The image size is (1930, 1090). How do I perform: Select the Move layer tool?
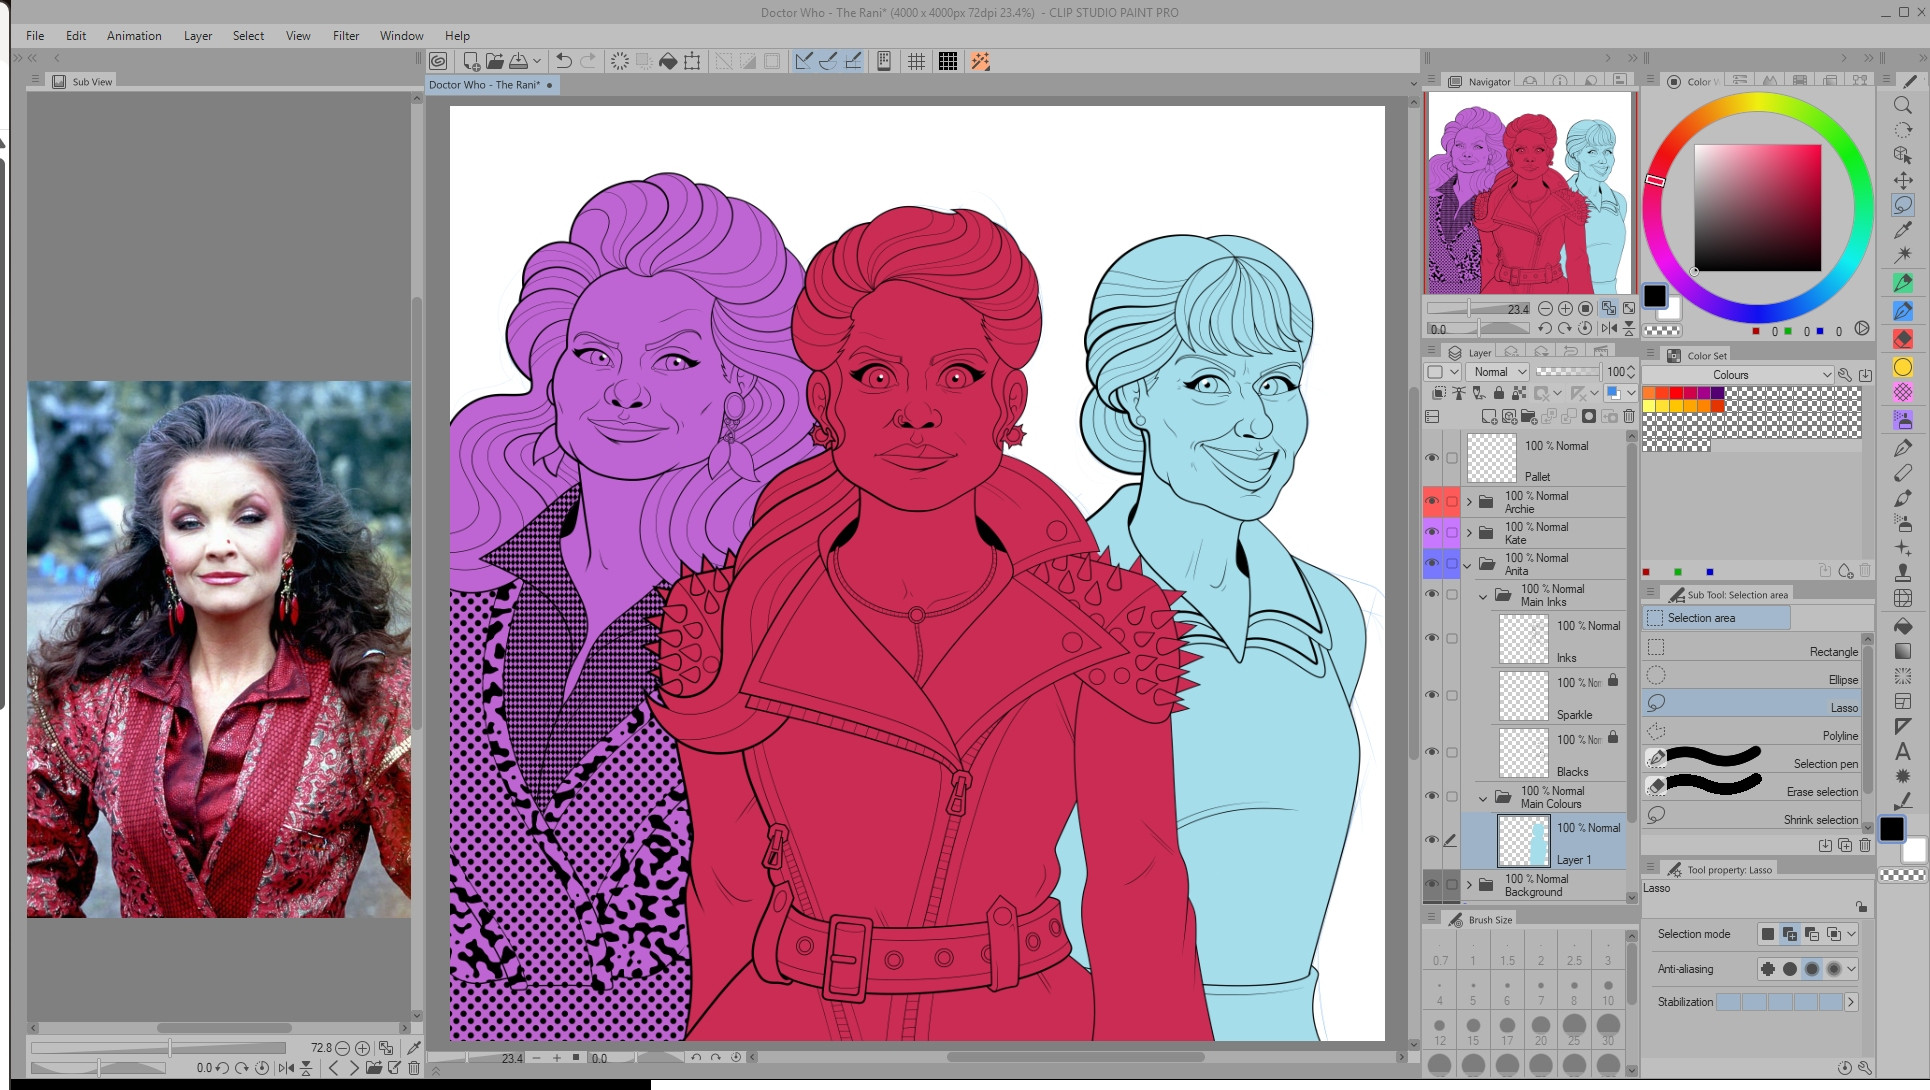pyautogui.click(x=1902, y=180)
